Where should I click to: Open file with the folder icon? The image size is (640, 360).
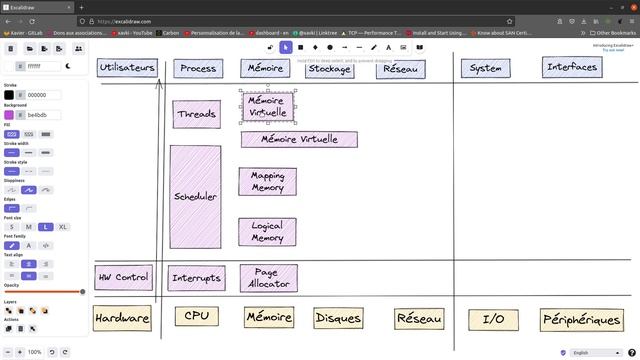[30, 49]
